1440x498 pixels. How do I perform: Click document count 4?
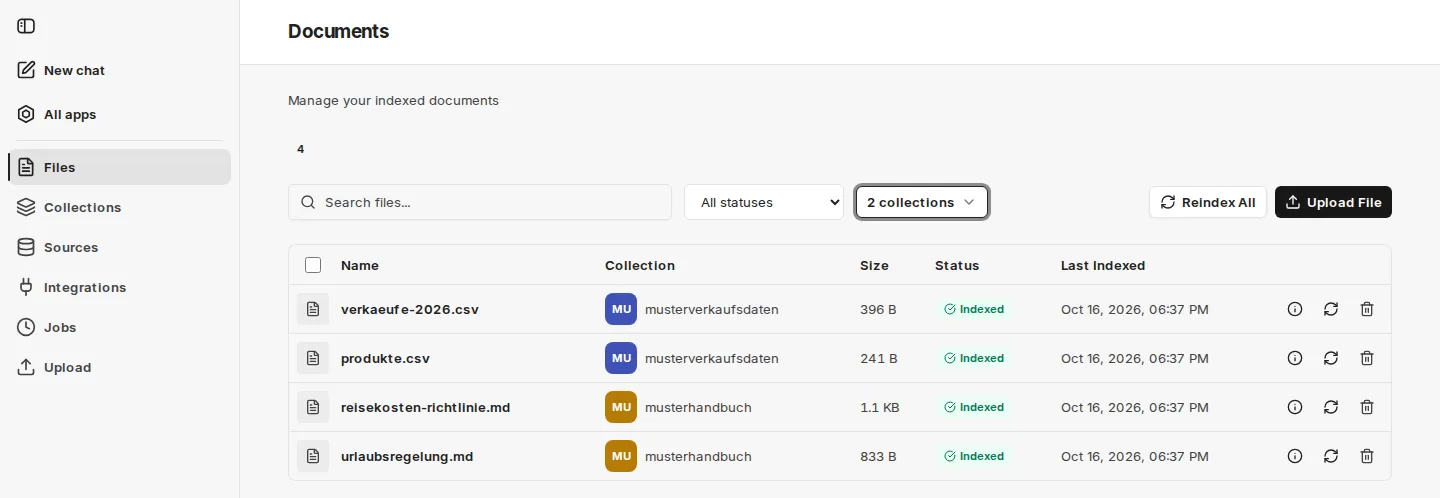tap(300, 149)
